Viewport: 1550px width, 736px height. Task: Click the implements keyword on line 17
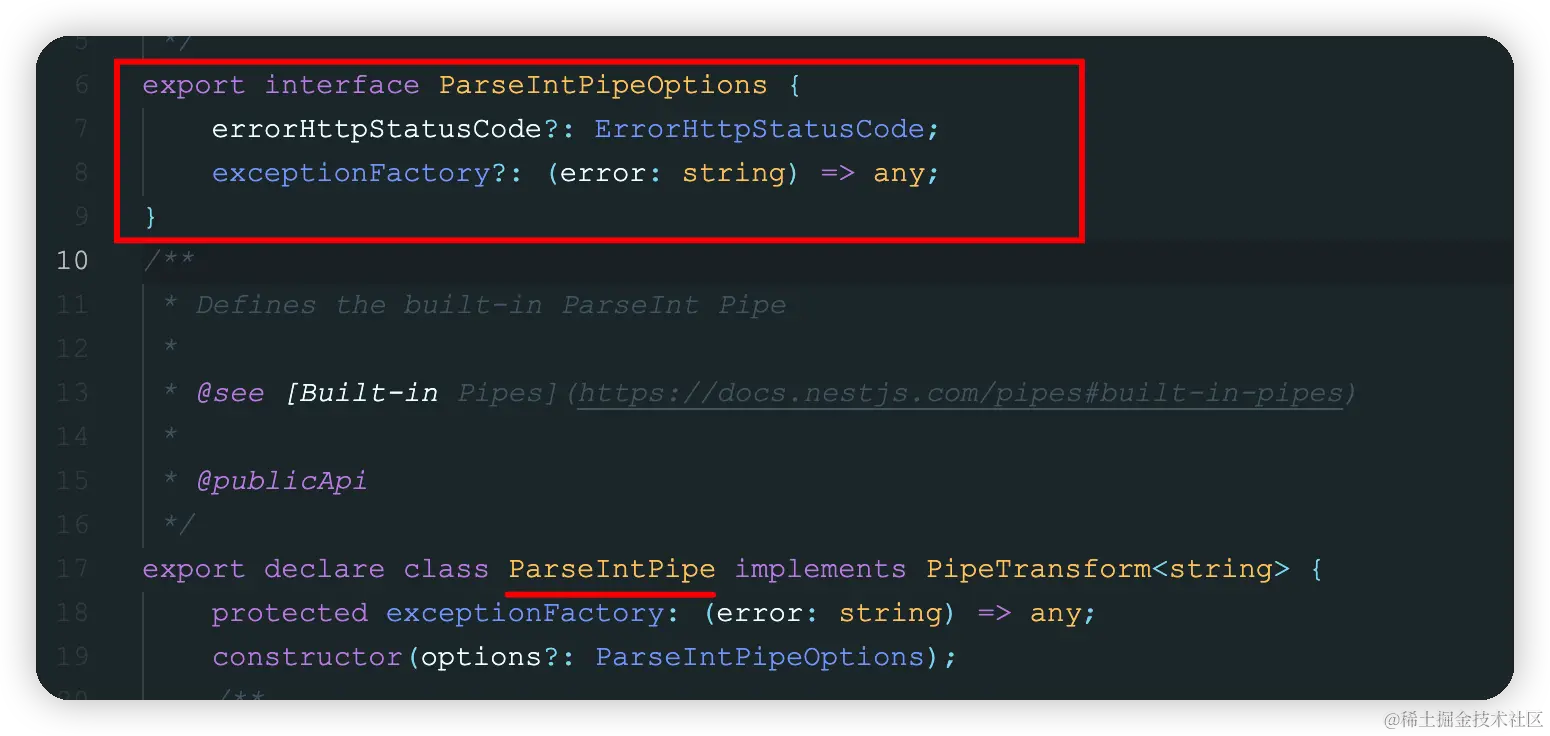coord(820,569)
